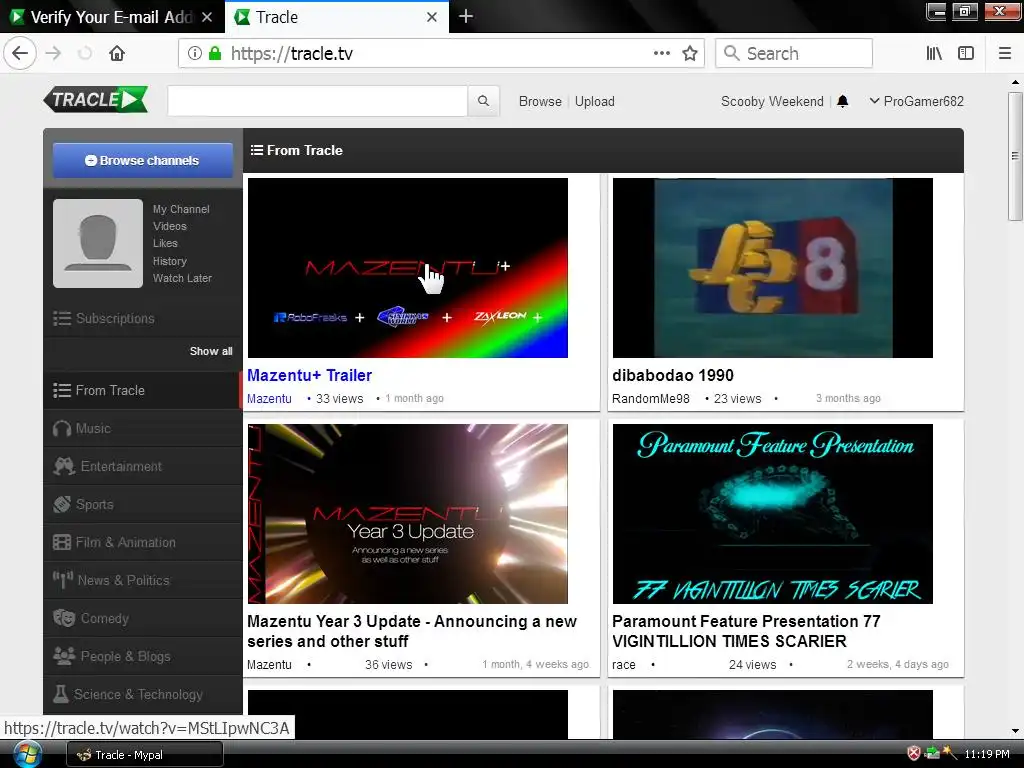
Task: Close the Verify Your E-mail tab
Action: pos(207,17)
